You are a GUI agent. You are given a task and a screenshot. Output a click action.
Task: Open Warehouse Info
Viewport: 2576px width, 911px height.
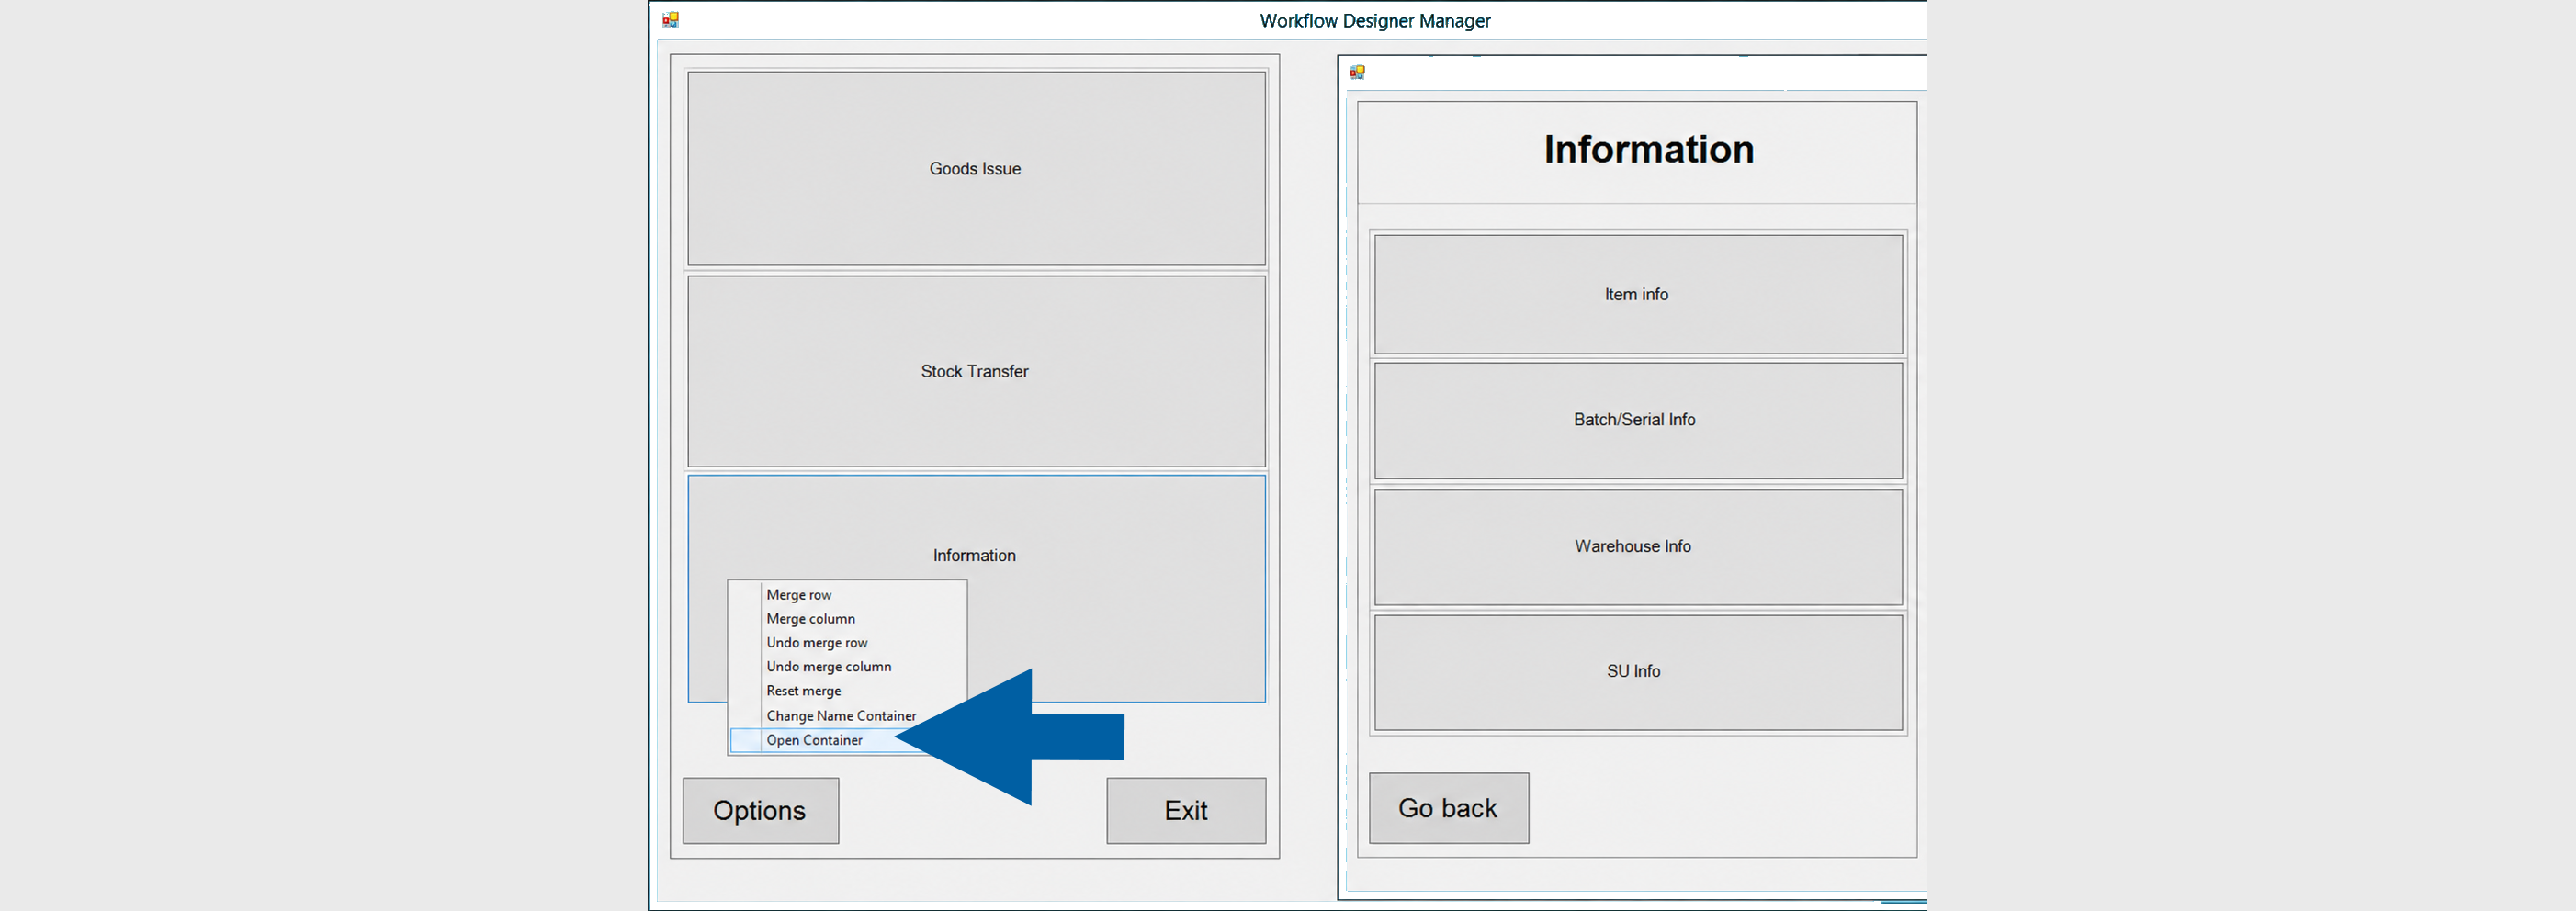pyautogui.click(x=1638, y=547)
